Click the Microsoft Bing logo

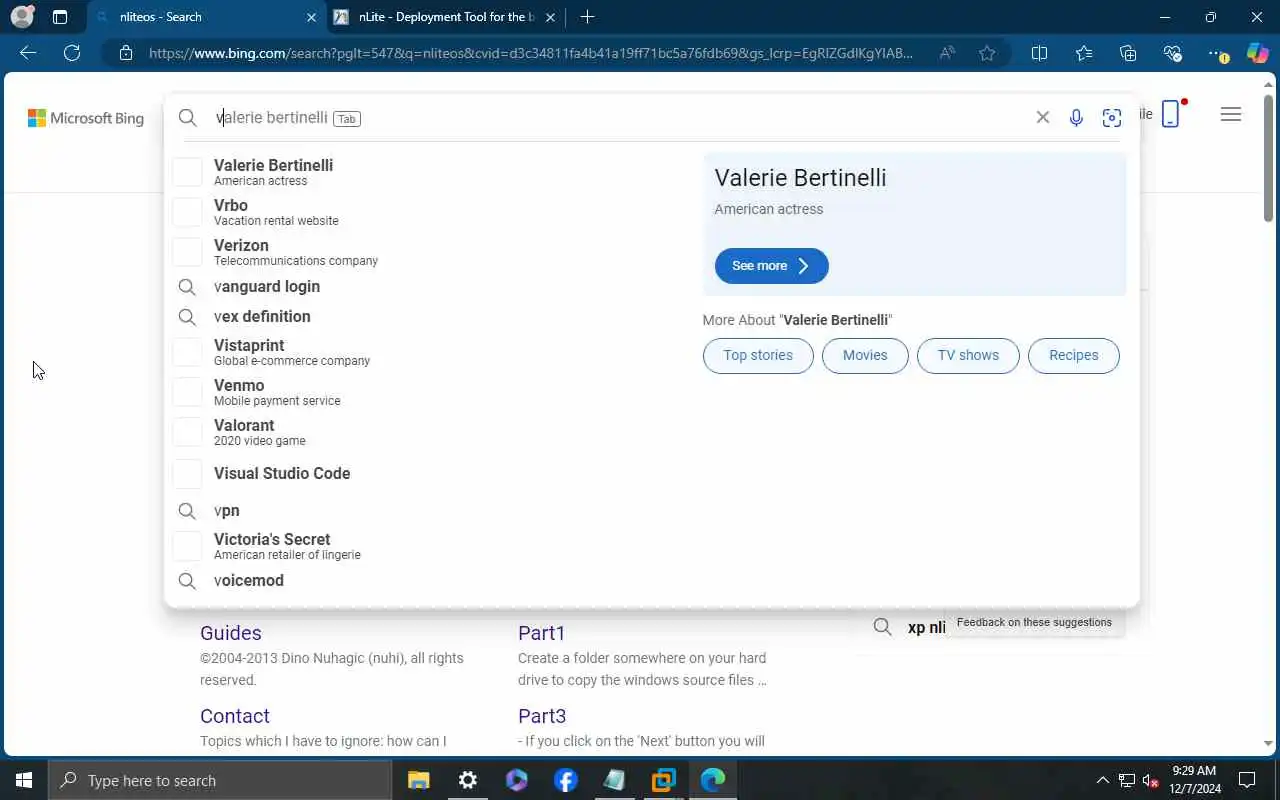pos(86,118)
